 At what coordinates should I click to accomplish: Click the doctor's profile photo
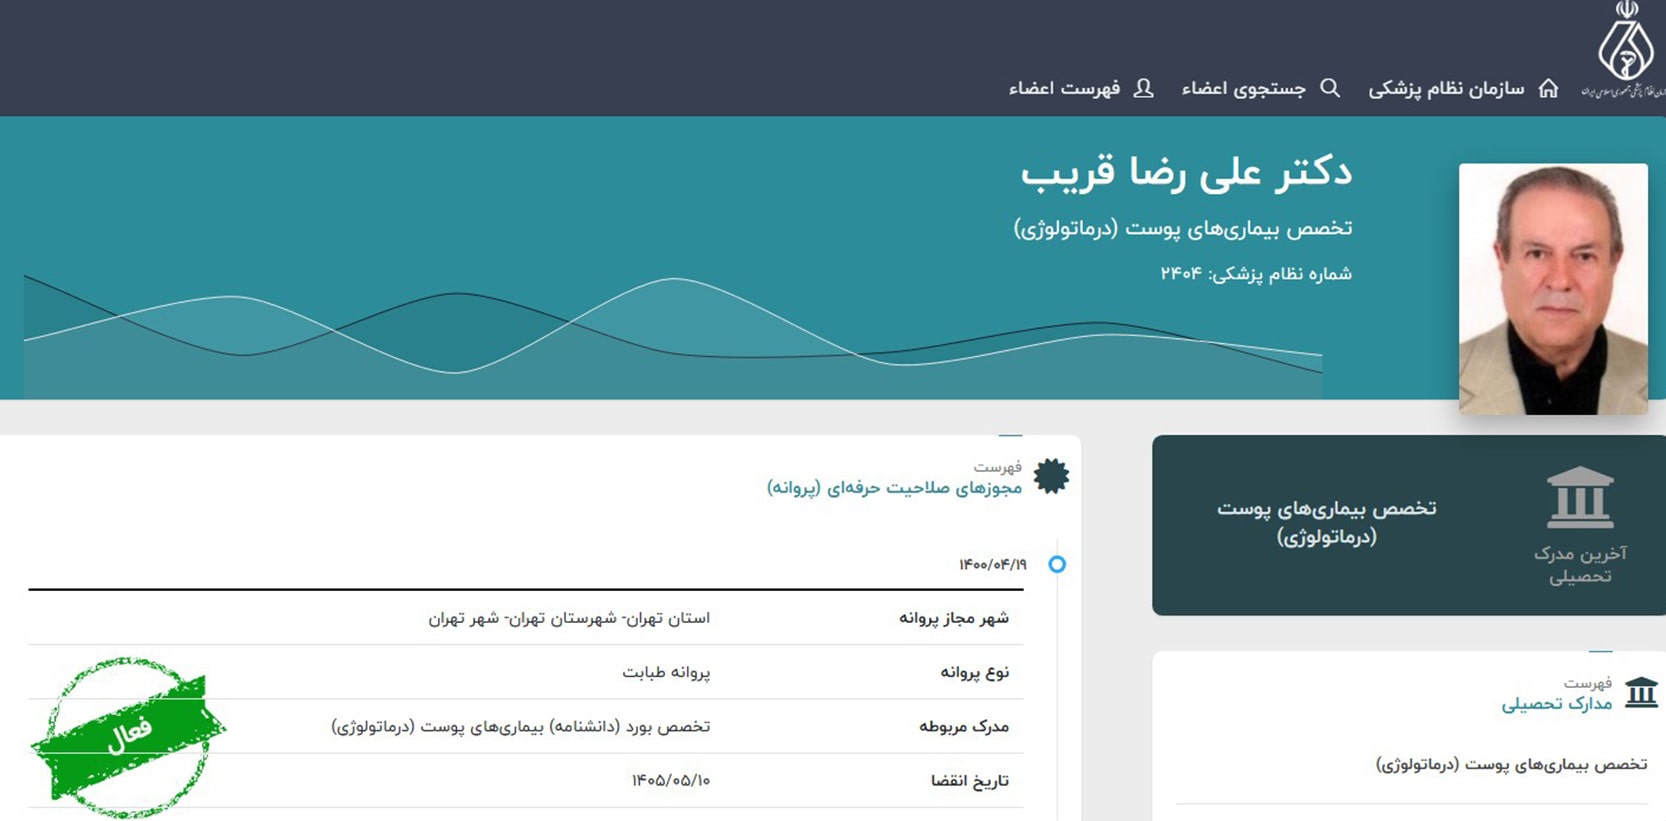[1553, 288]
